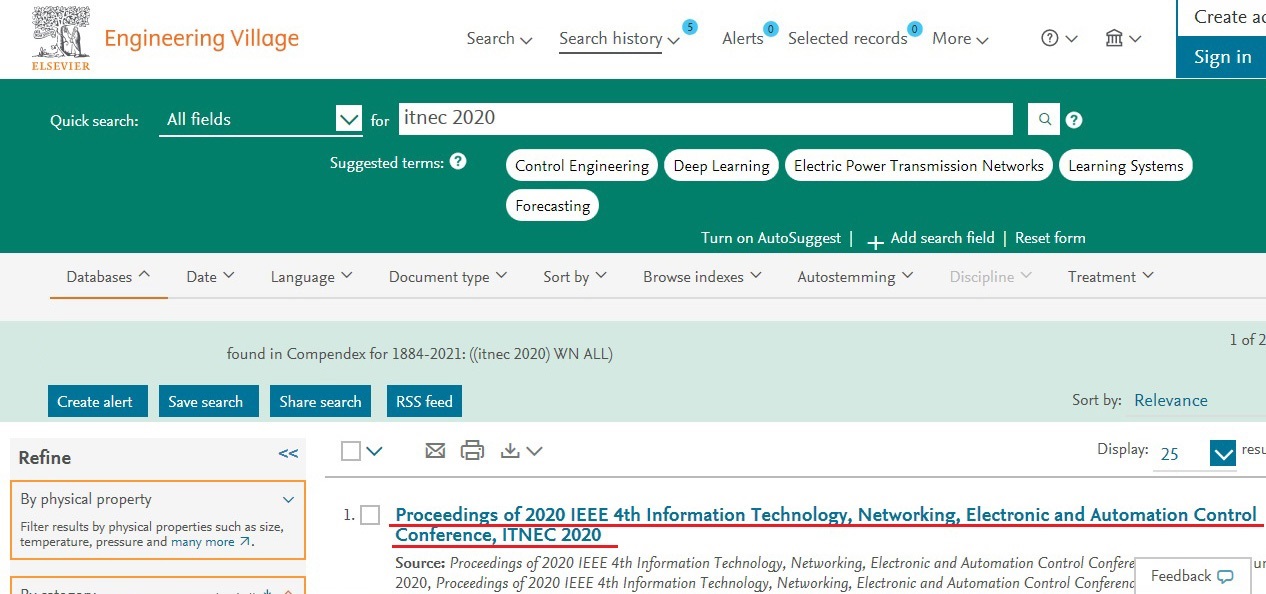Click the Share search button
The width and height of the screenshot is (1266, 594).
click(x=320, y=401)
